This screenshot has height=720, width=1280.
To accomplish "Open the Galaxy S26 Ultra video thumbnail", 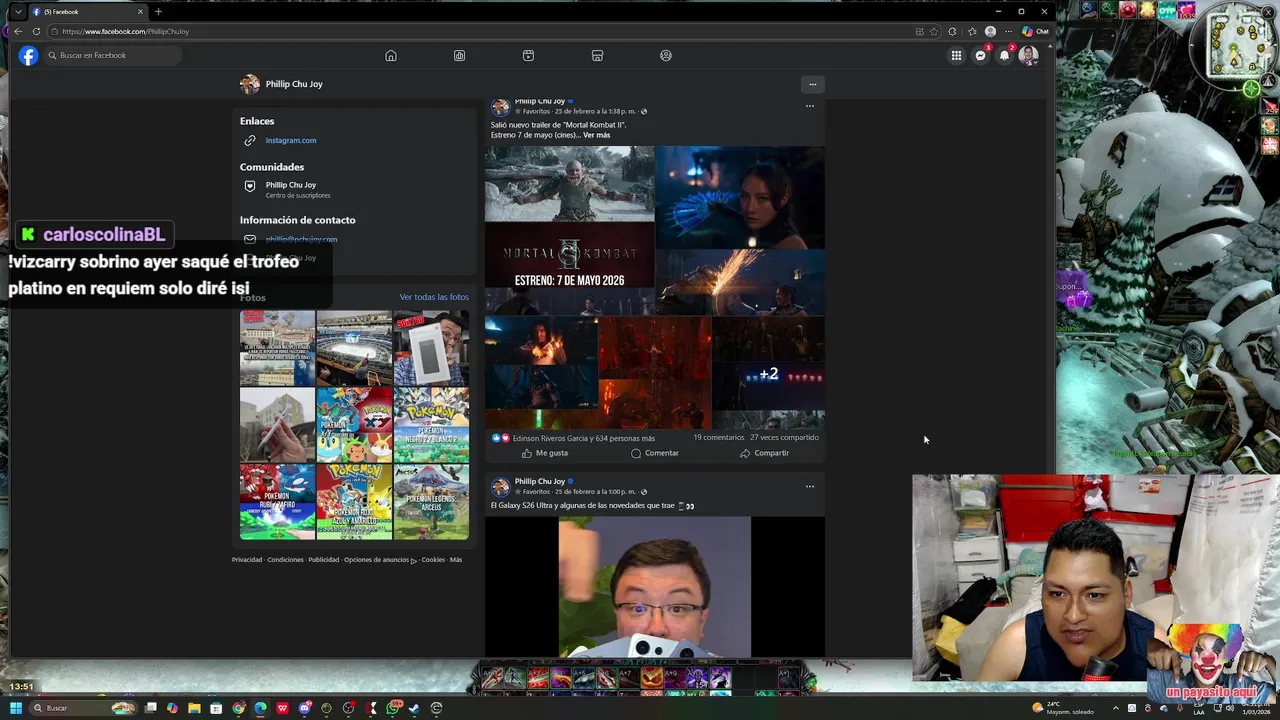I will pyautogui.click(x=655, y=587).
